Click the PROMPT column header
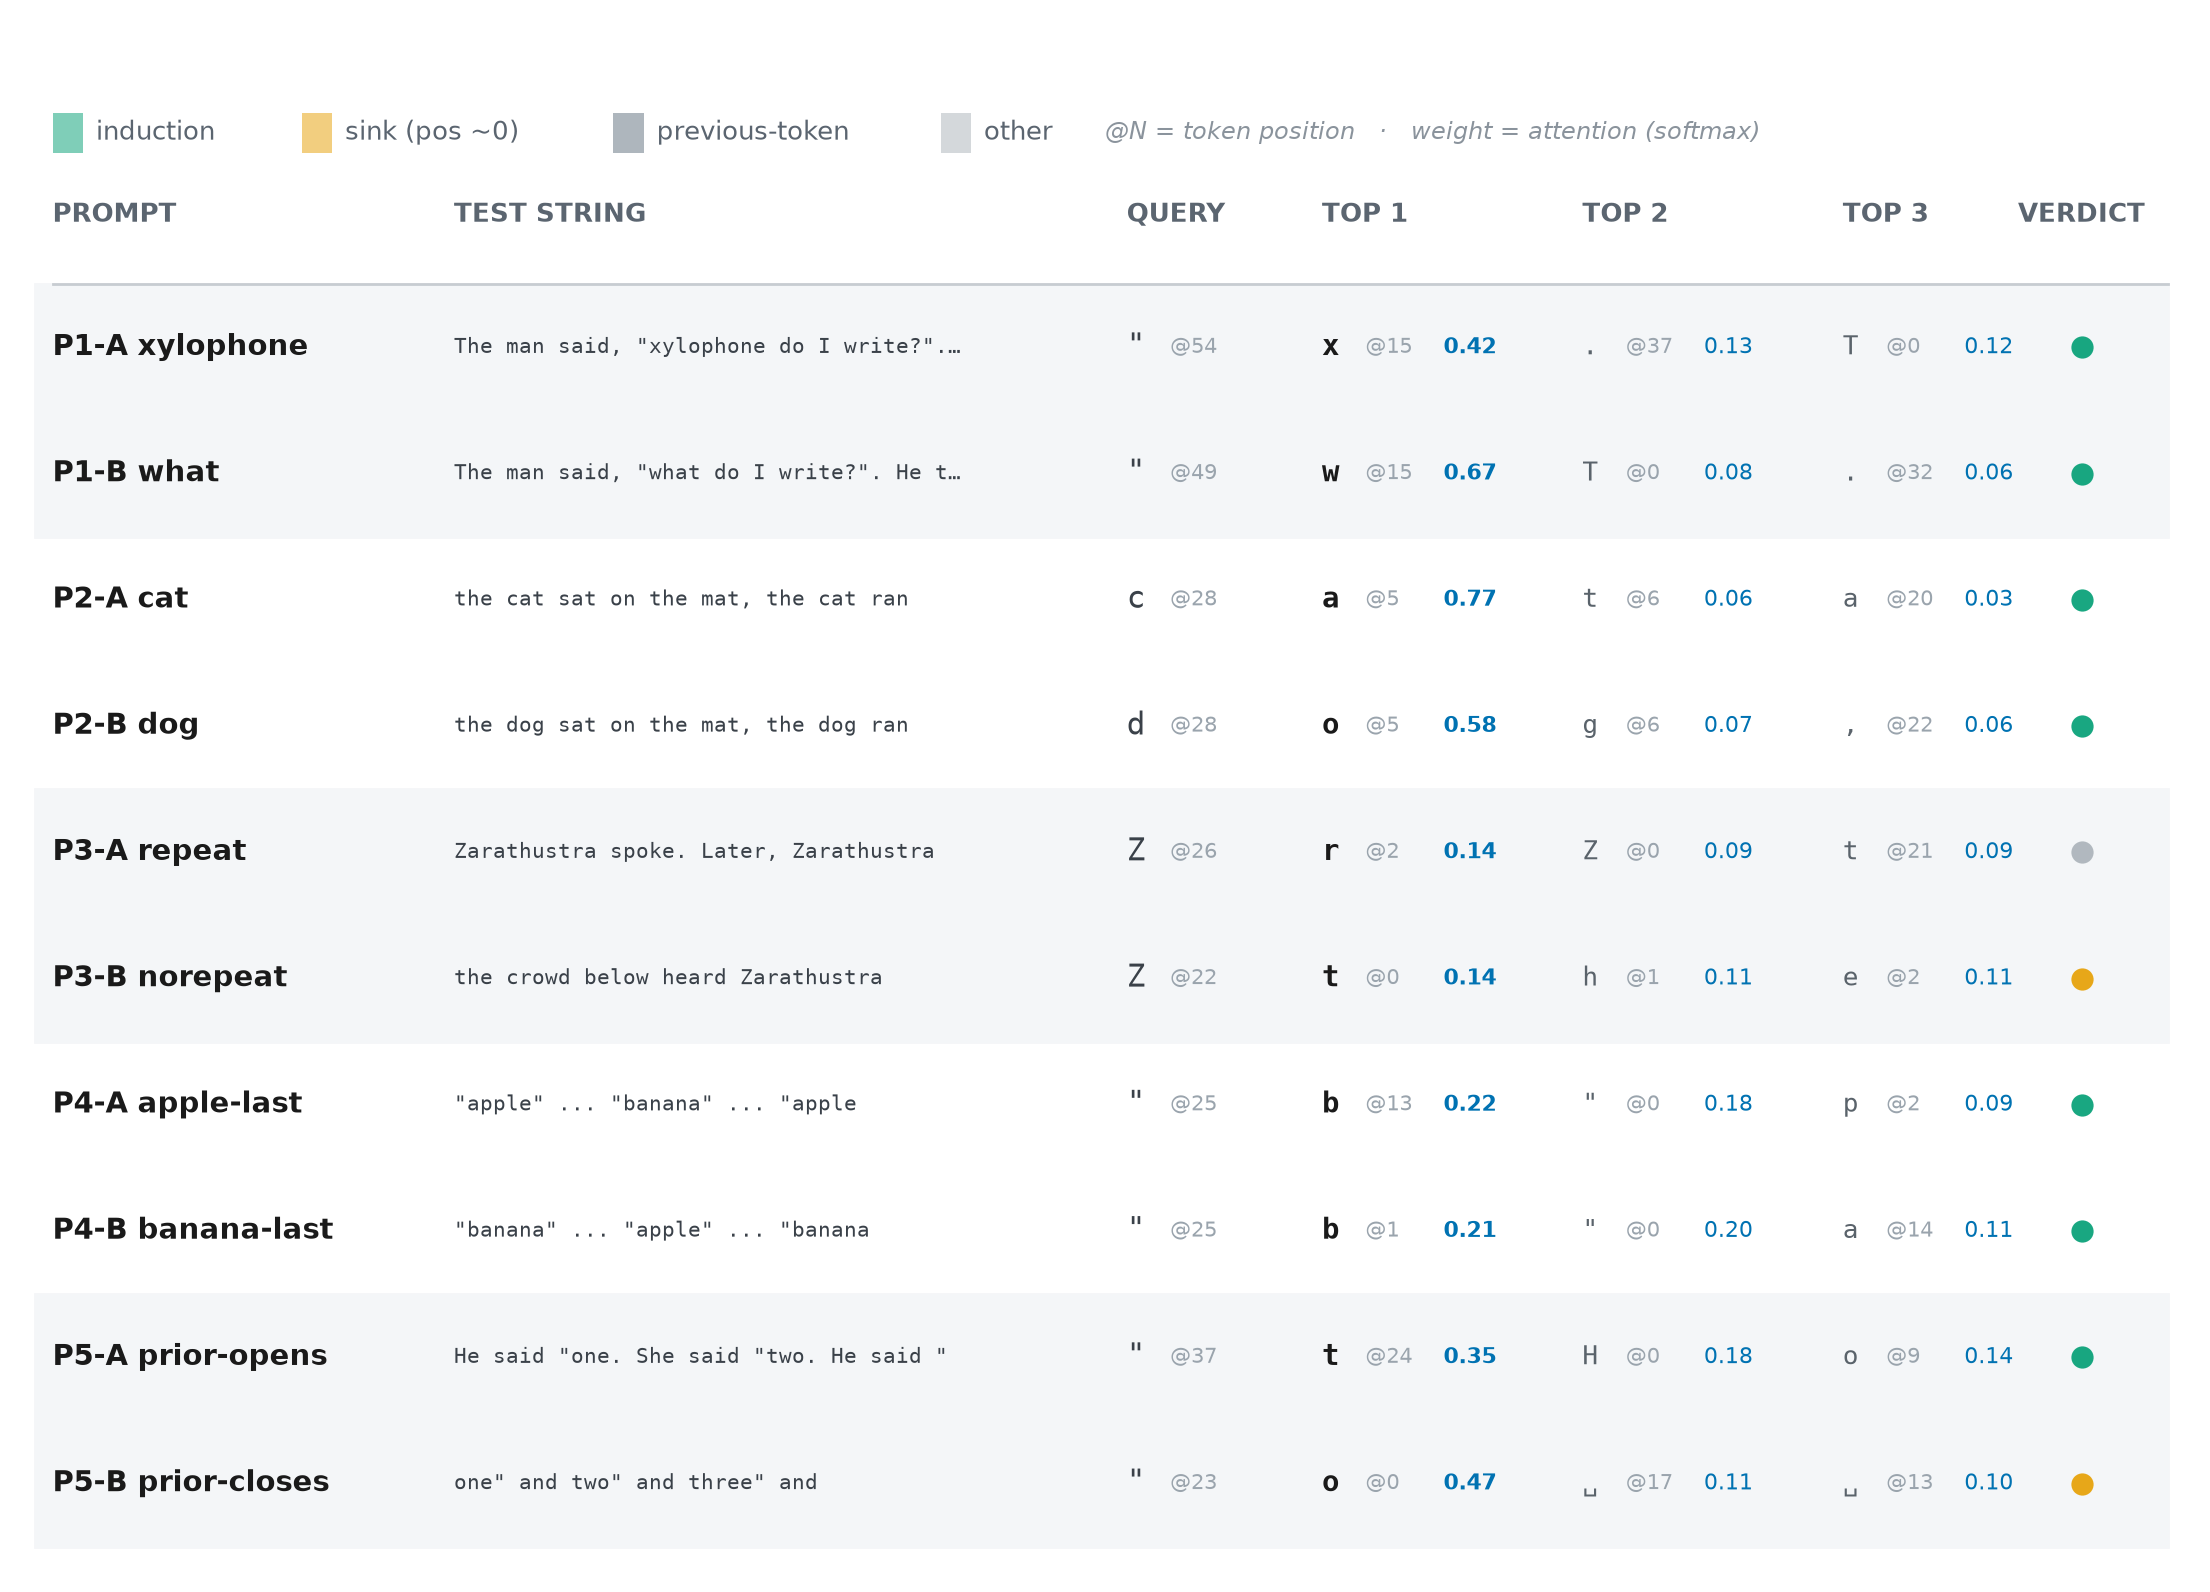Screen dimensions: 2210x1592 (x=115, y=213)
